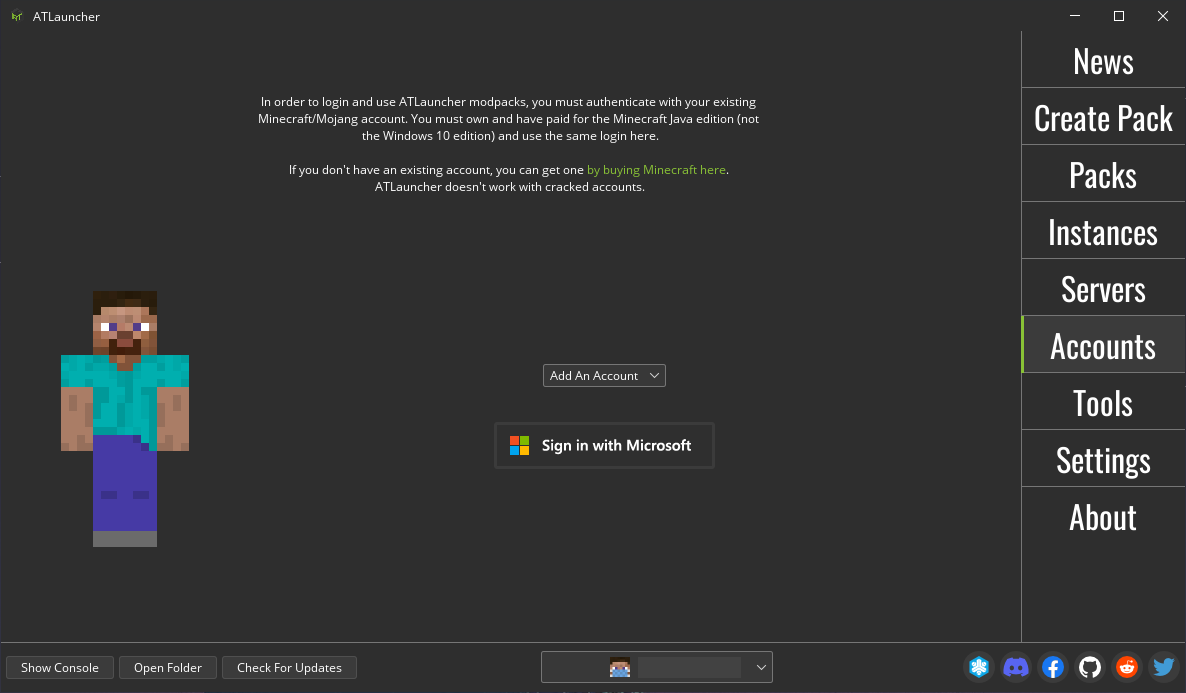Open the Packs section
The height and width of the screenshot is (693, 1186).
[x=1102, y=174]
